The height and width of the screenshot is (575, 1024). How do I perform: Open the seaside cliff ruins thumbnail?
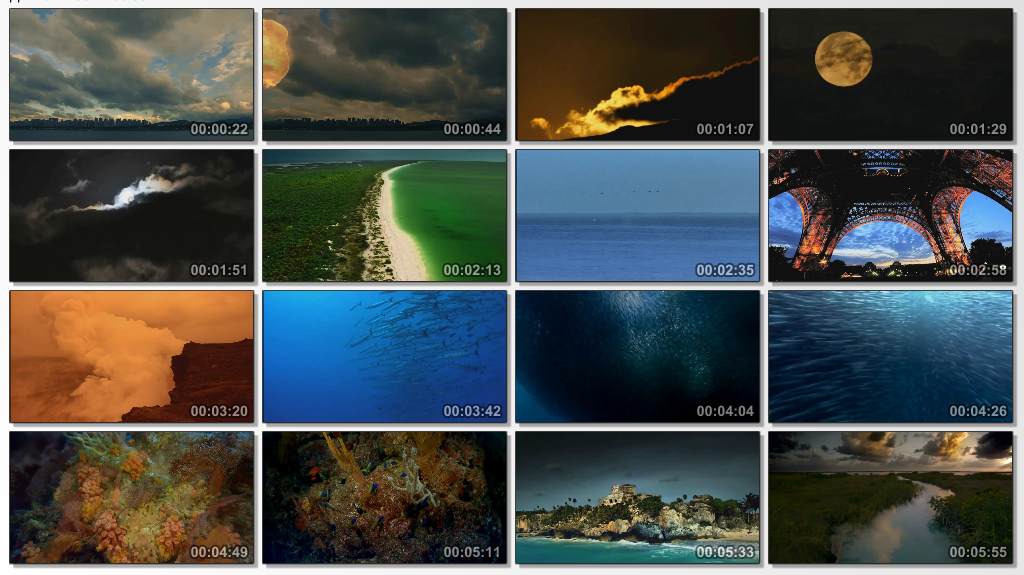point(637,497)
